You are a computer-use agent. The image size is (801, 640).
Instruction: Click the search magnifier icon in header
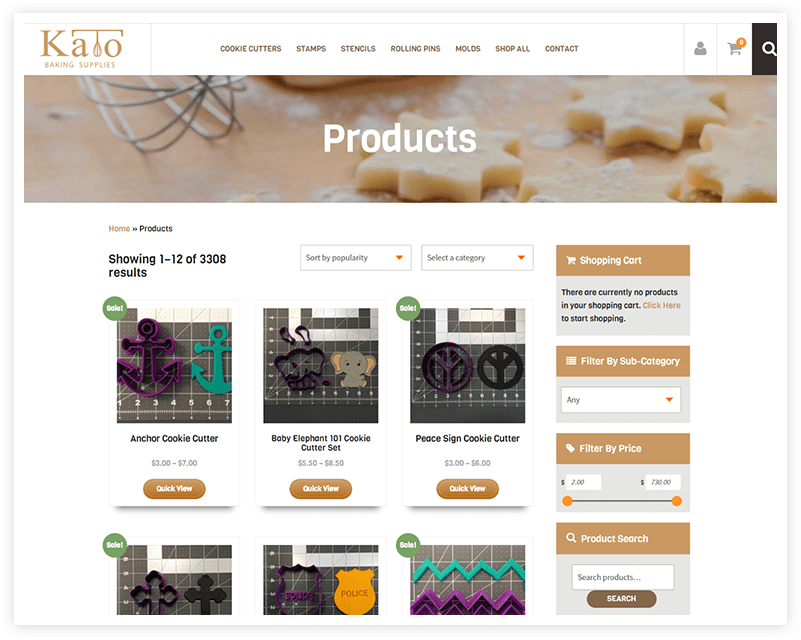click(x=768, y=49)
